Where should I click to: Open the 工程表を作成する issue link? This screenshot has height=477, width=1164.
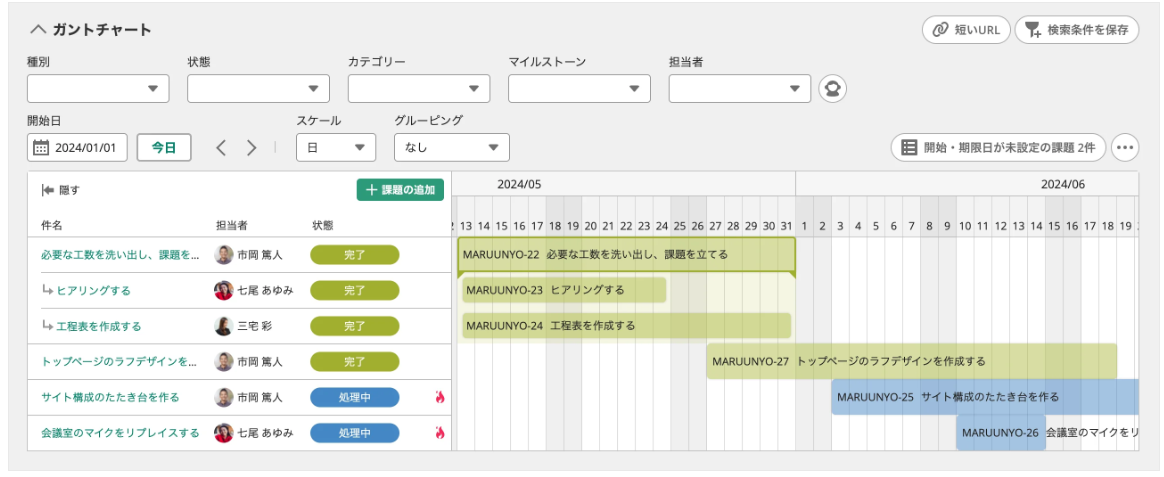[x=99, y=326]
